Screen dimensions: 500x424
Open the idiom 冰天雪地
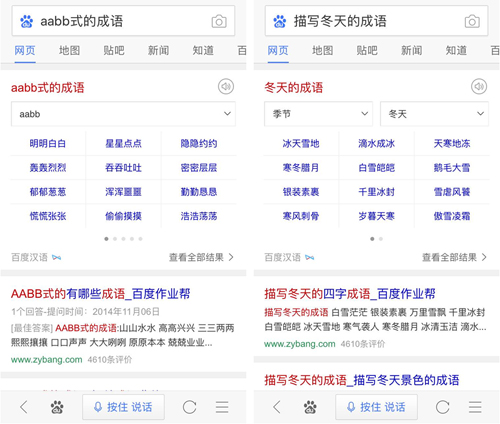301,144
